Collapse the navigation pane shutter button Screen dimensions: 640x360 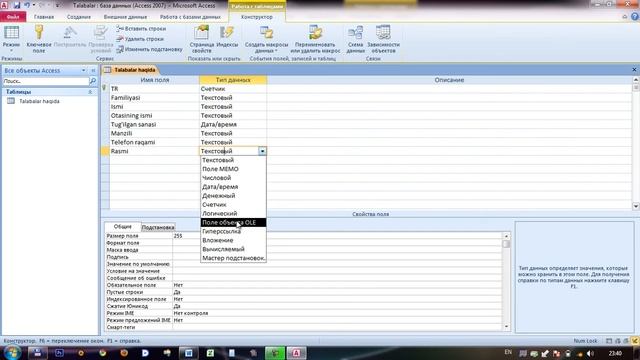(x=93, y=70)
